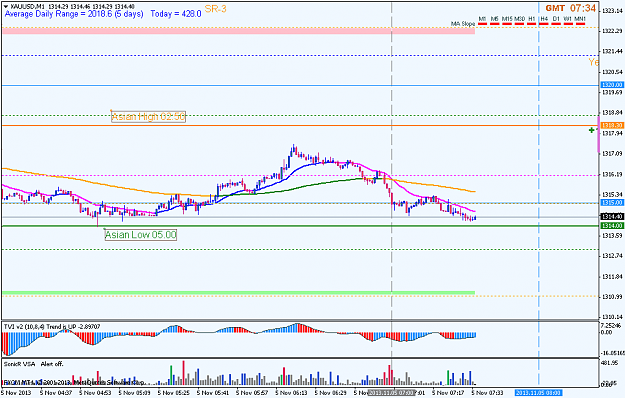Click the solid green Asian Low line
This screenshot has height=398, width=625.
point(300,226)
